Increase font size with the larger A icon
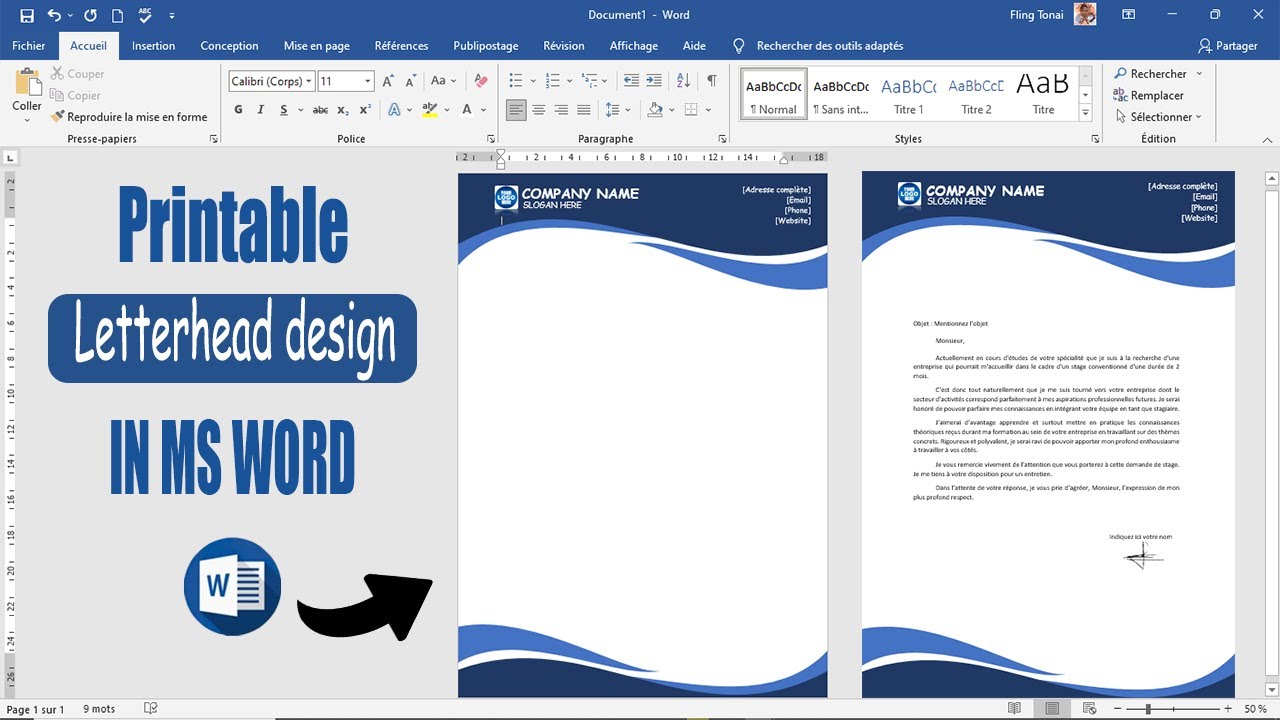This screenshot has height=720, width=1280. (388, 81)
